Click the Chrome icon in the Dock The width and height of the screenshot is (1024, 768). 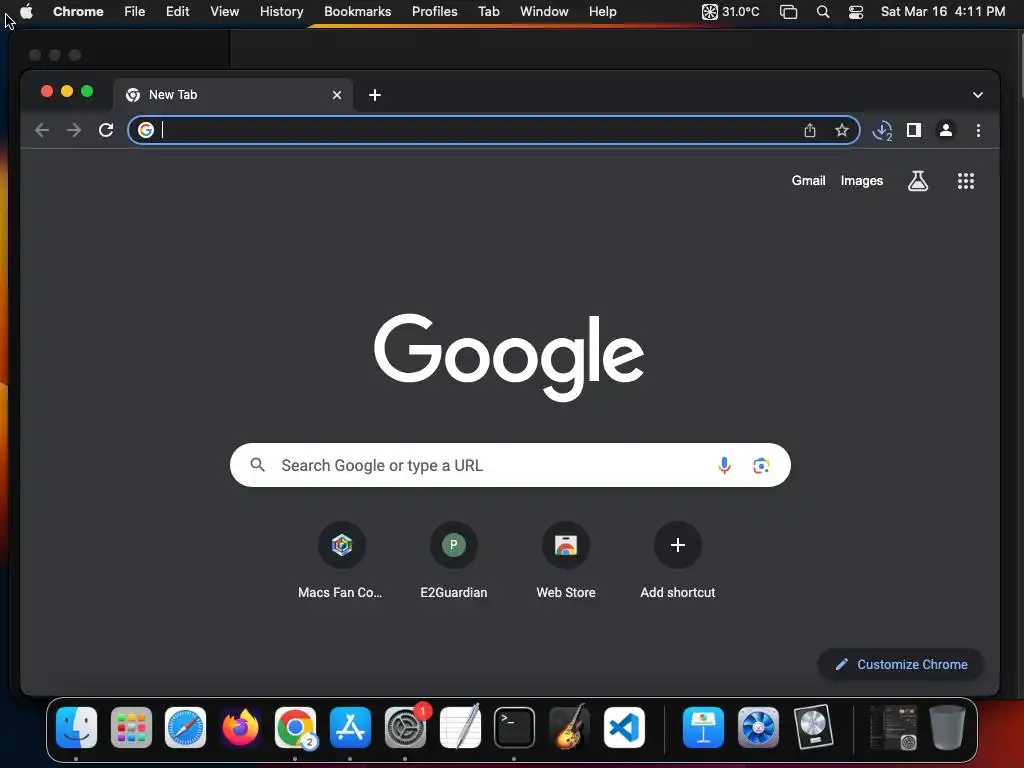tap(295, 727)
